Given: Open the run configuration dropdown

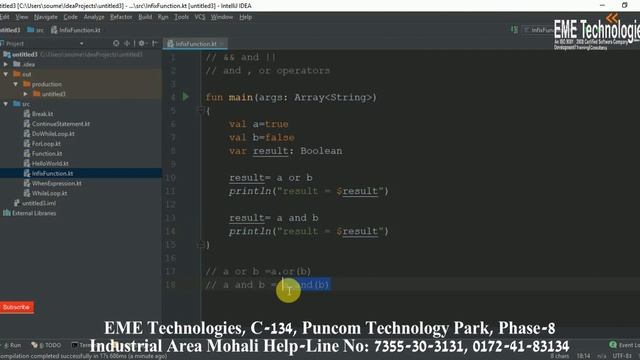Looking at the screenshot, I should [538, 30].
